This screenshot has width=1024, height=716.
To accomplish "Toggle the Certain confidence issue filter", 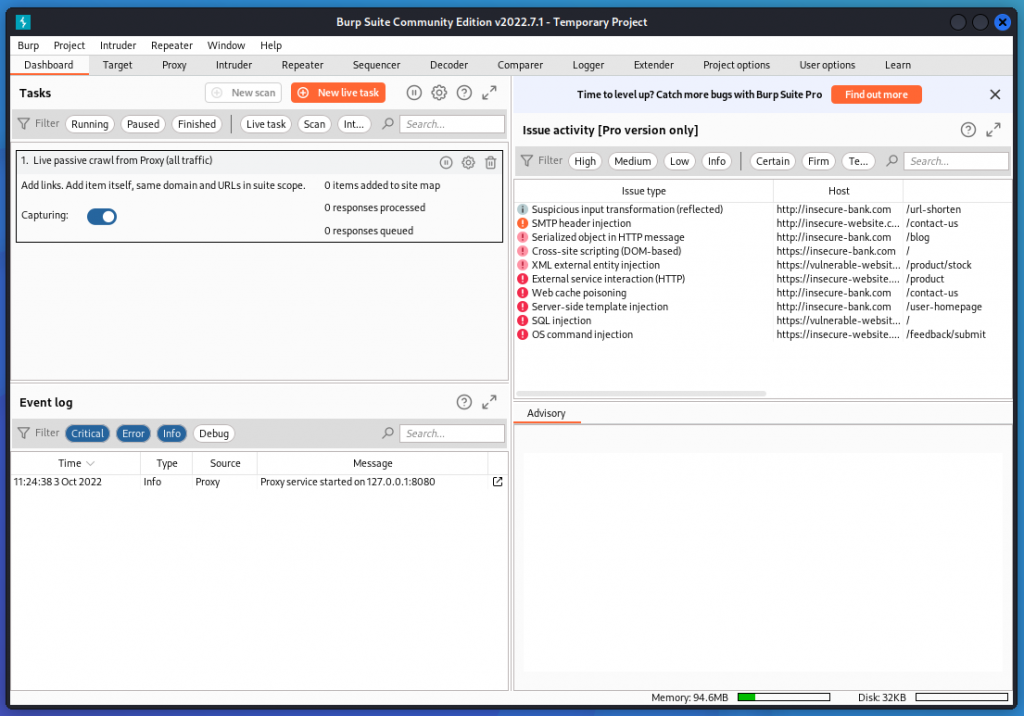I will (x=773, y=161).
